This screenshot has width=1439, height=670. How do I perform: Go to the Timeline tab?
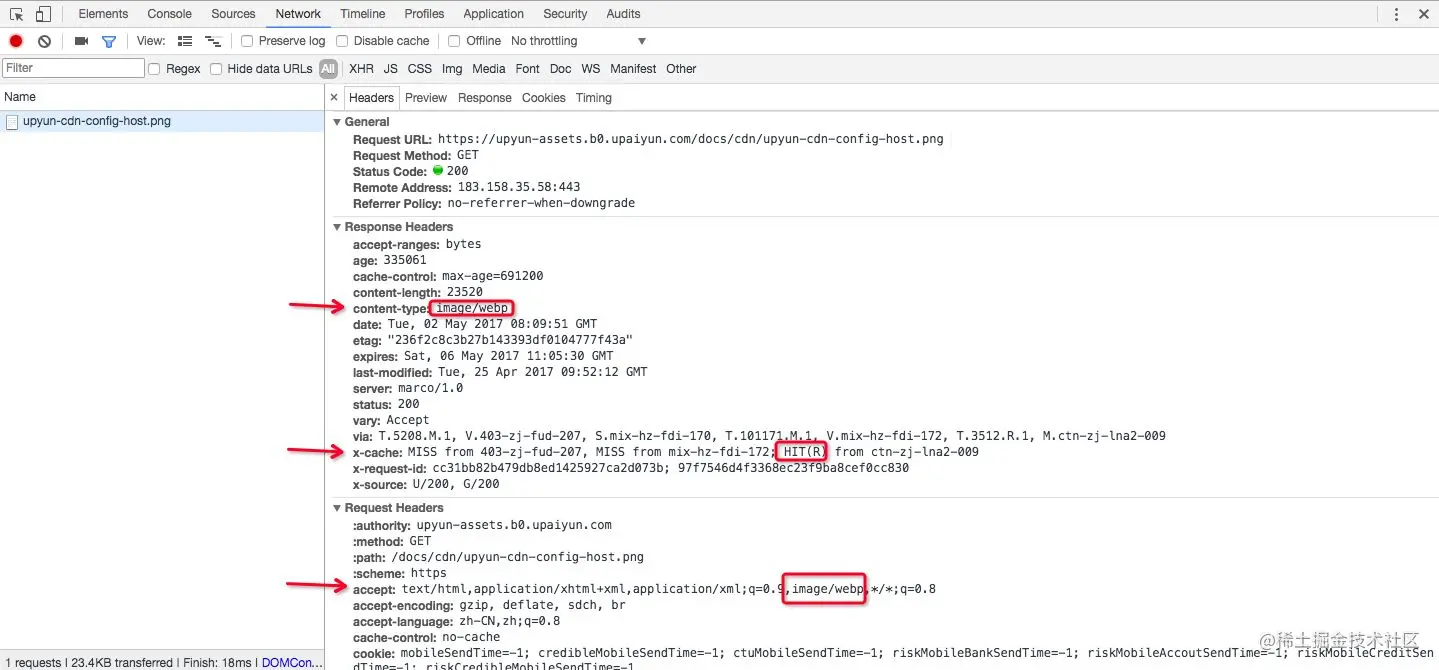[x=363, y=14]
